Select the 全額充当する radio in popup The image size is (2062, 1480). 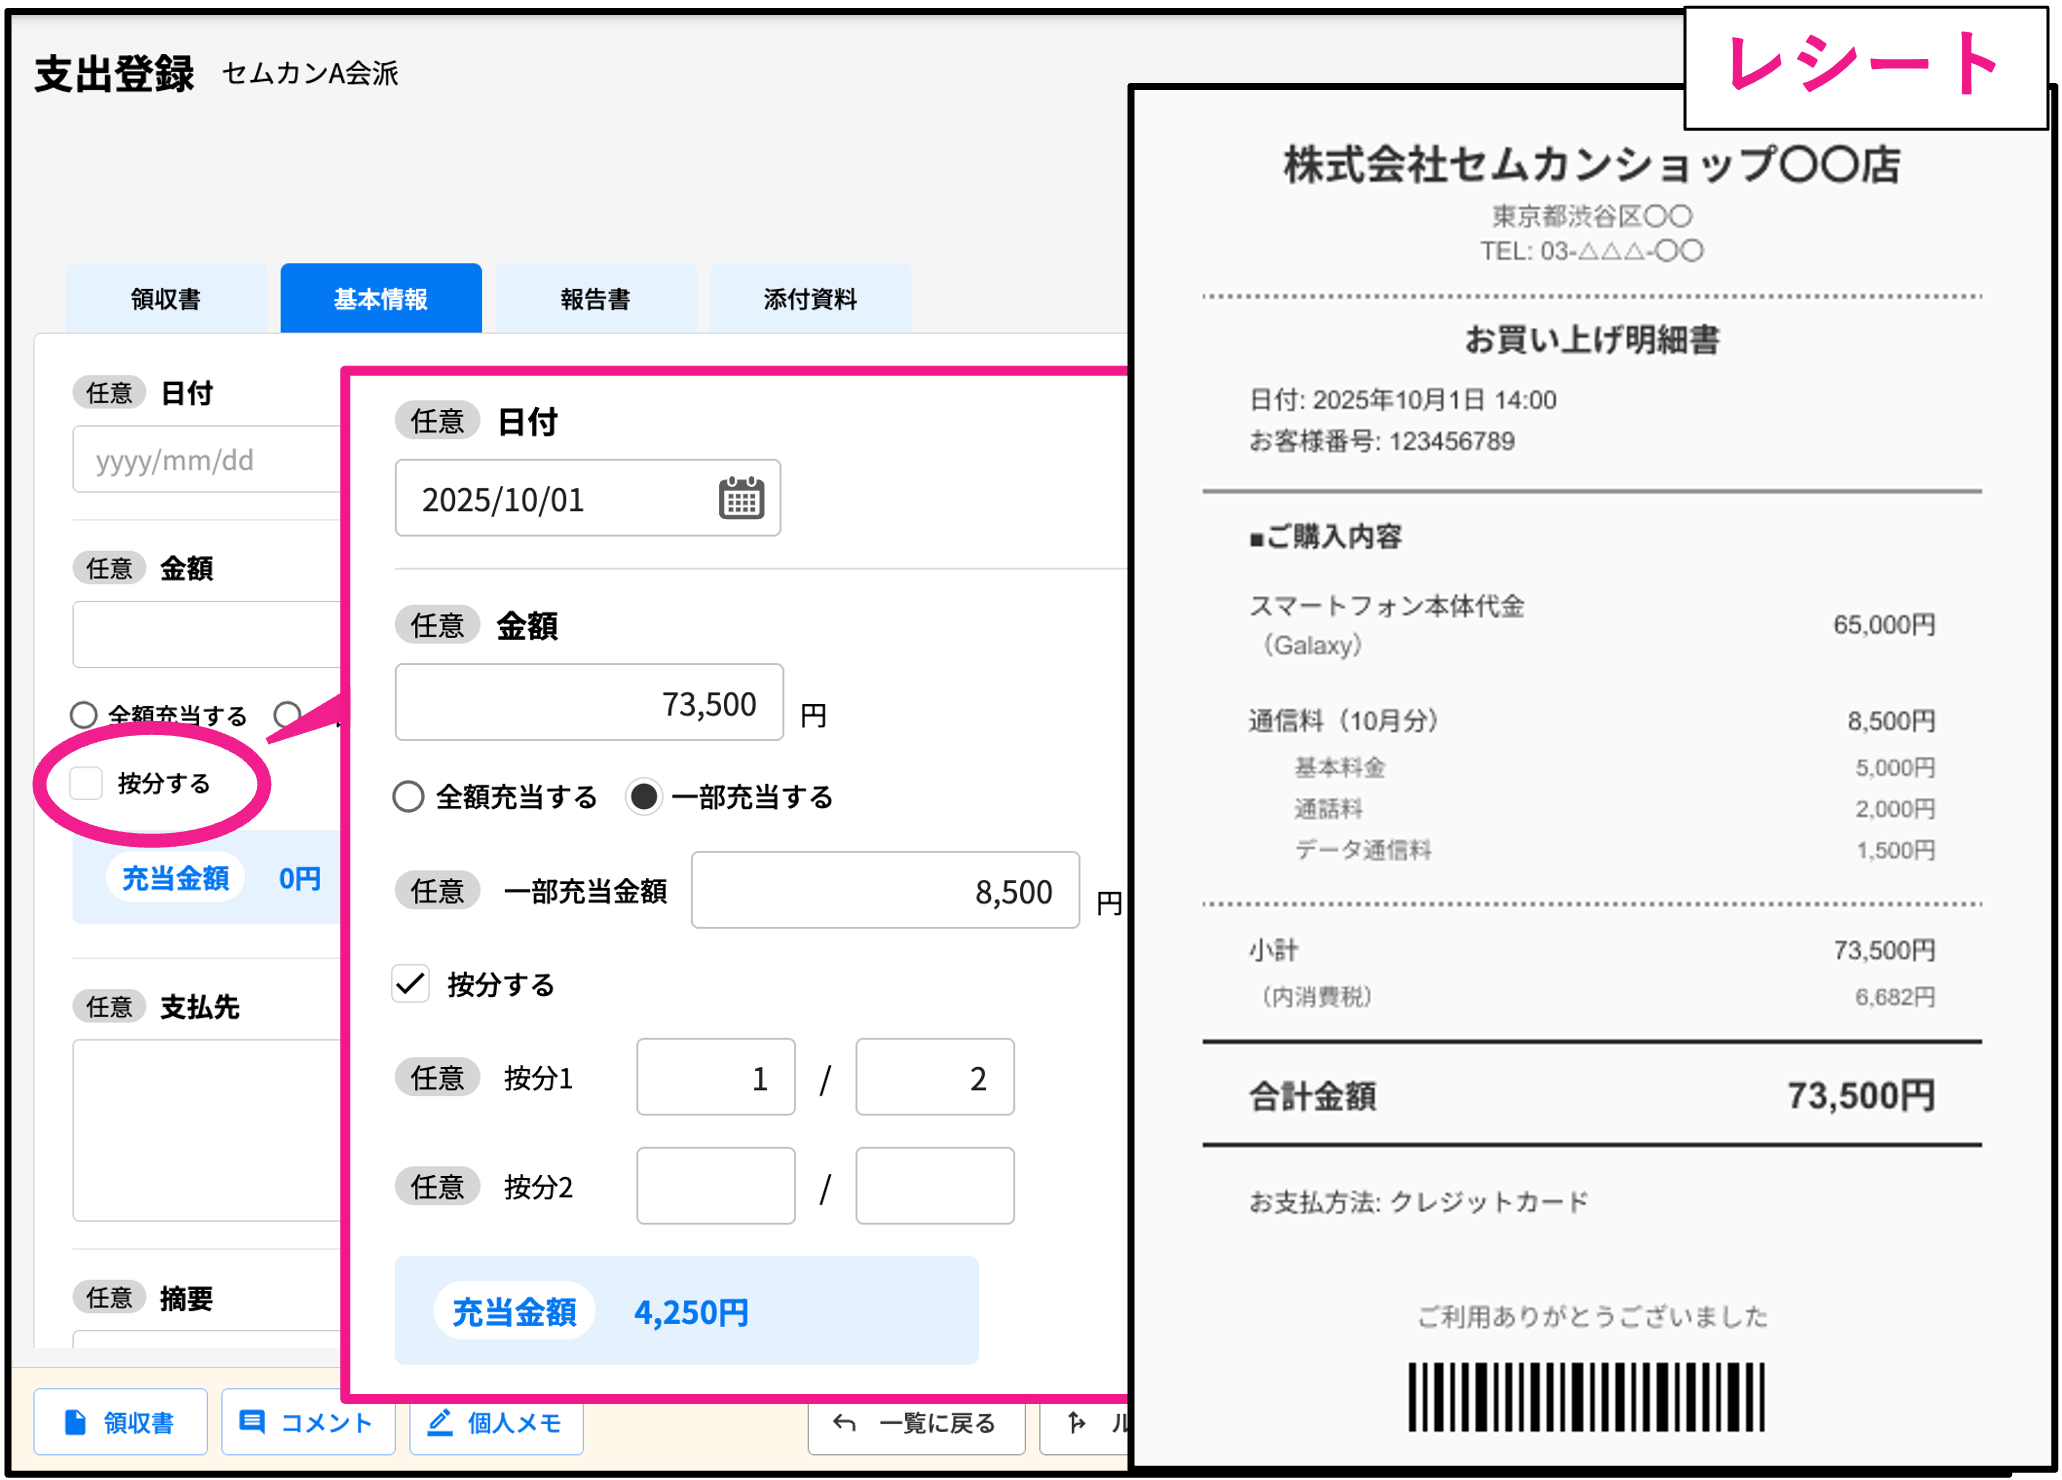pos(408,797)
